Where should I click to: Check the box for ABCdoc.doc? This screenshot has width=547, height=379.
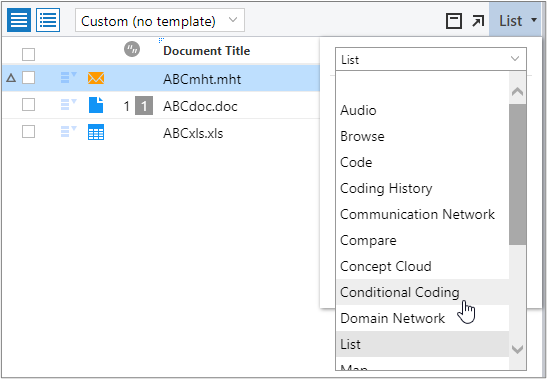[x=29, y=104]
